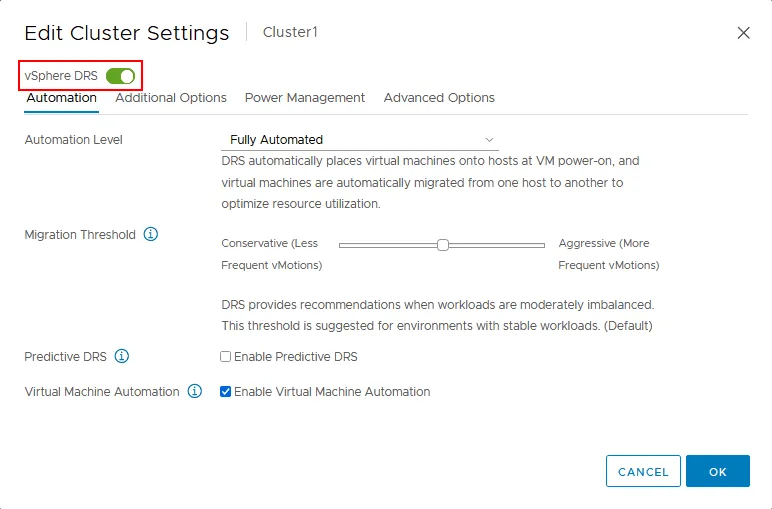
Task: Click the slider track's Conservative end
Action: tap(343, 244)
